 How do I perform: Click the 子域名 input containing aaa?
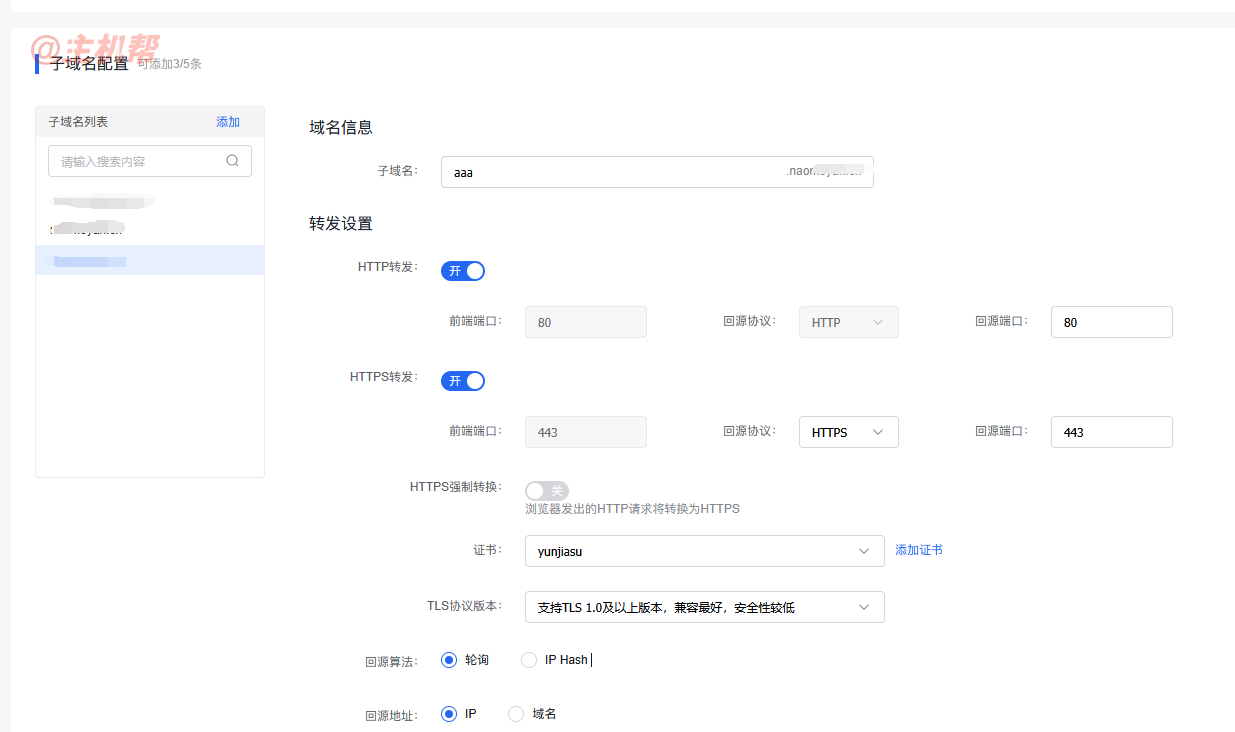[657, 172]
